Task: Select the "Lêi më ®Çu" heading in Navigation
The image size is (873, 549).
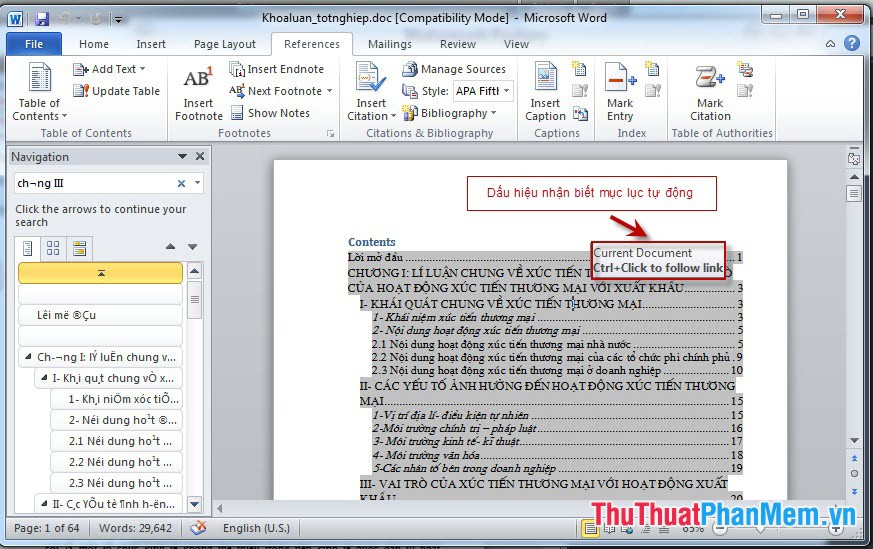Action: click(x=100, y=315)
